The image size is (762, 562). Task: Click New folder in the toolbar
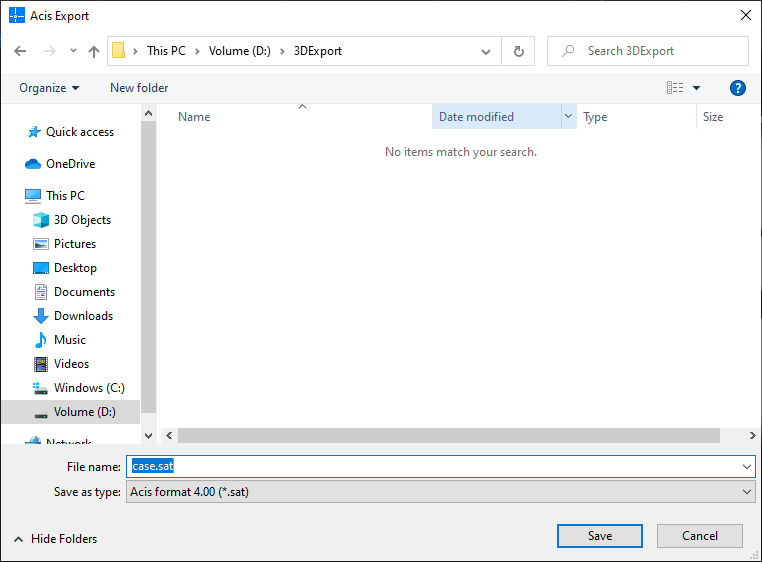coord(139,88)
